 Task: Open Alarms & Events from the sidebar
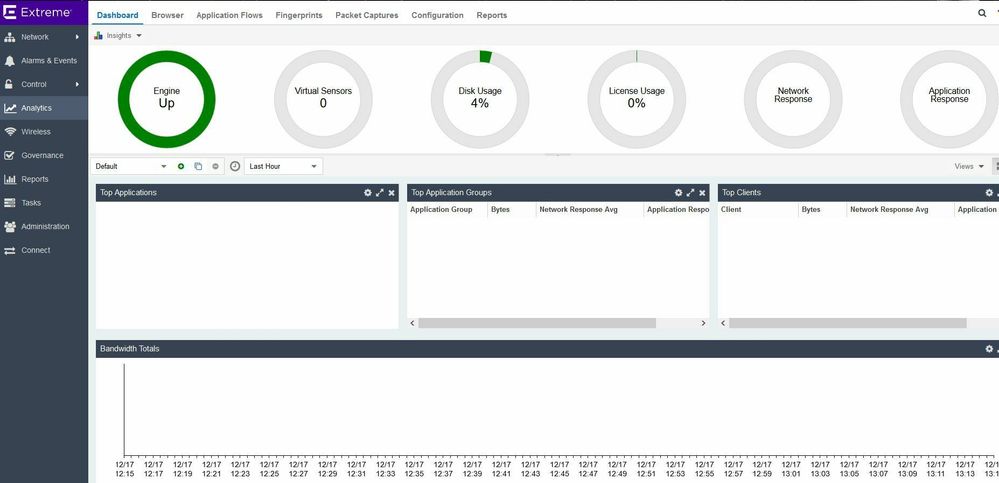tap(44, 61)
